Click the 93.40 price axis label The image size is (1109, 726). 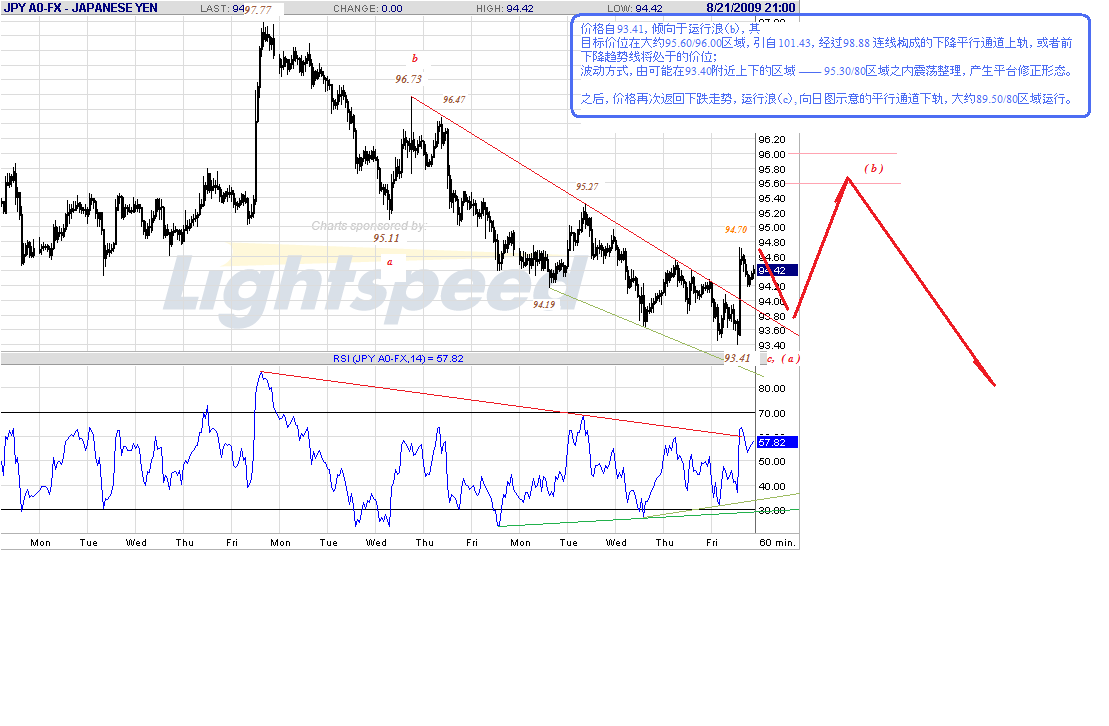pos(772,345)
